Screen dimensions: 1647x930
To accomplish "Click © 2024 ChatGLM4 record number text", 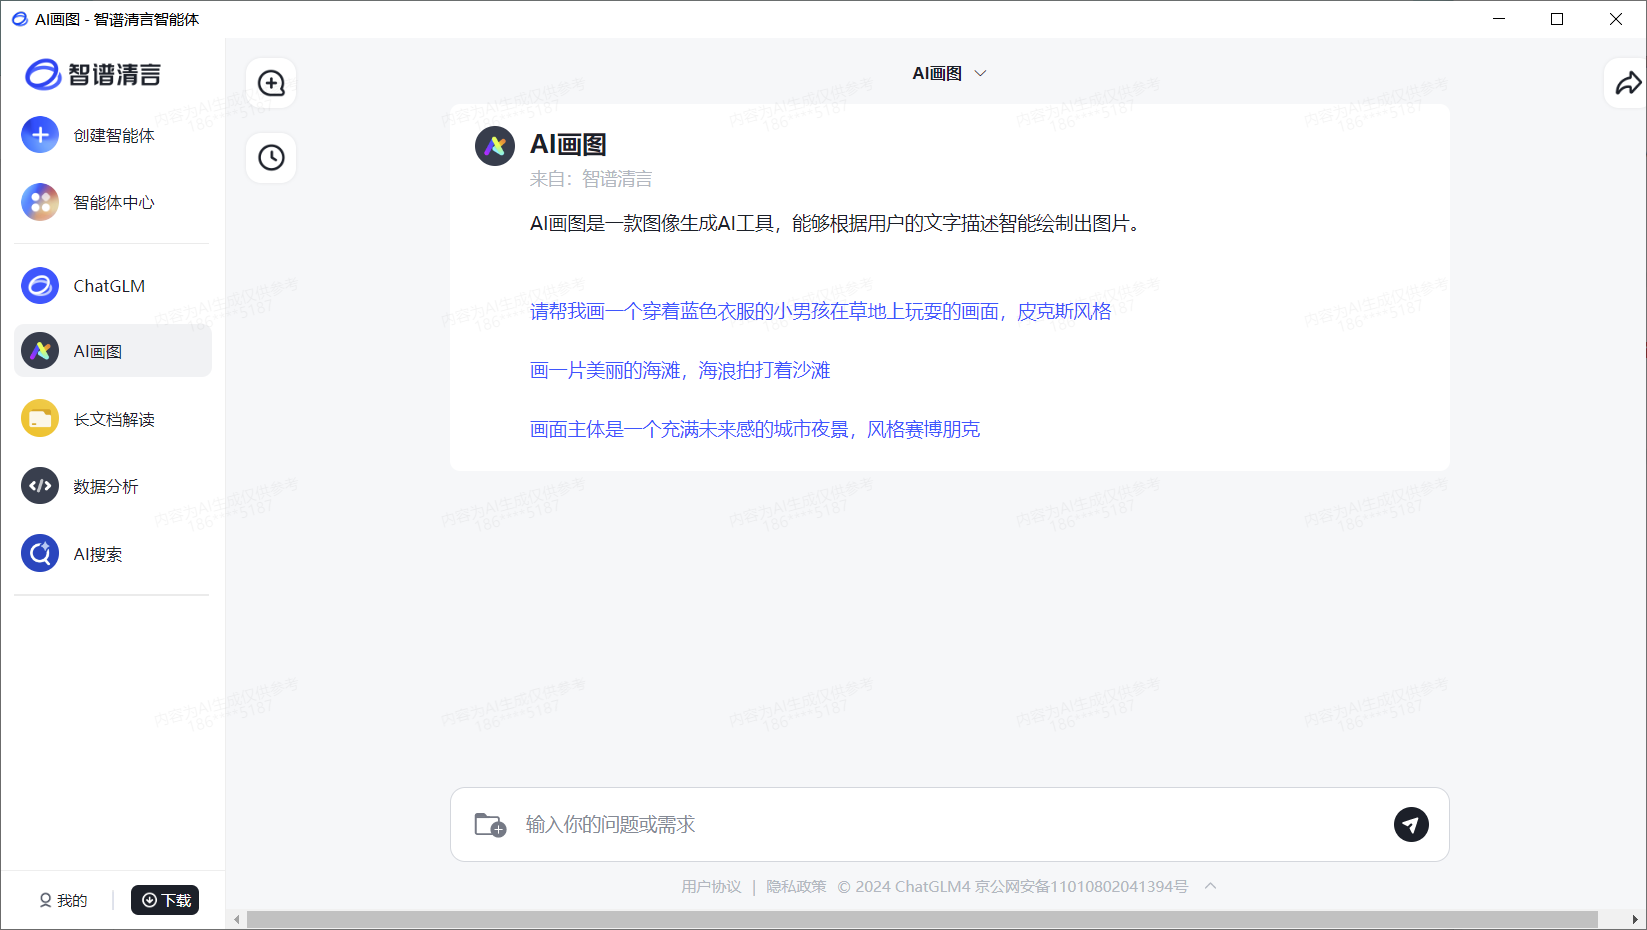I will [1012, 886].
